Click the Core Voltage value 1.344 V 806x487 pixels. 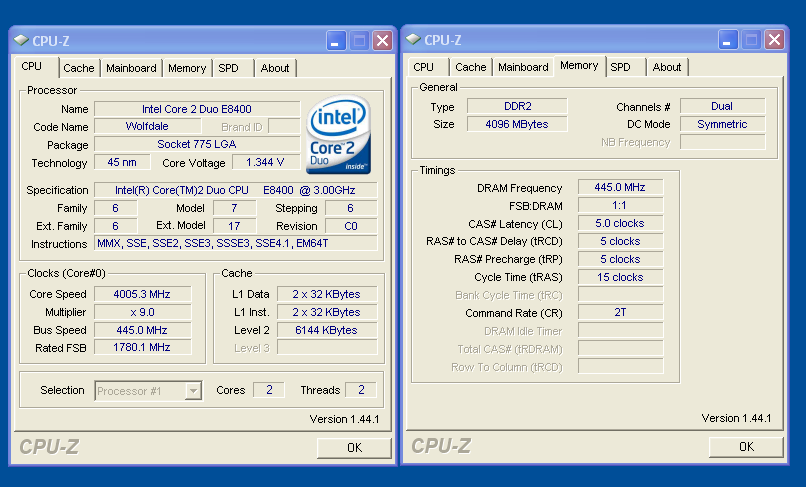pyautogui.click(x=265, y=163)
